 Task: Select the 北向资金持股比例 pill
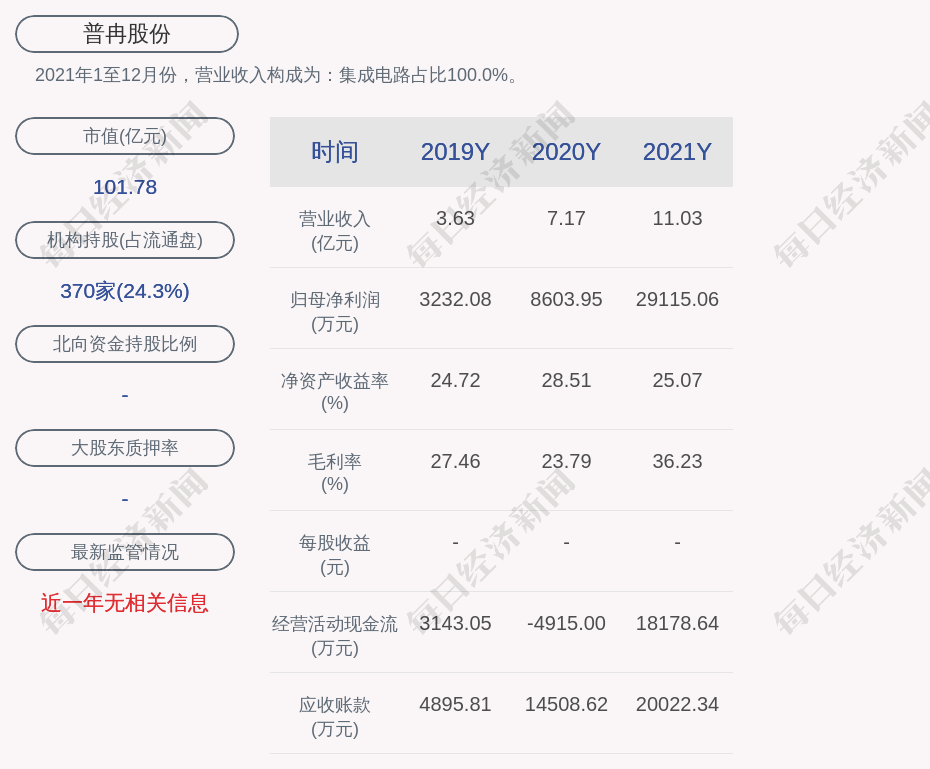[125, 344]
